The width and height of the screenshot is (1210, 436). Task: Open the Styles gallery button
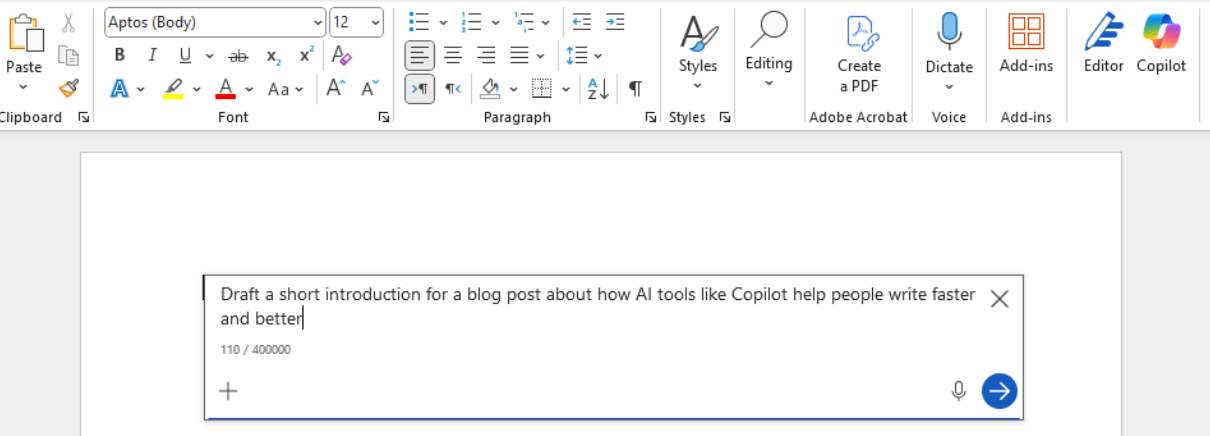698,52
